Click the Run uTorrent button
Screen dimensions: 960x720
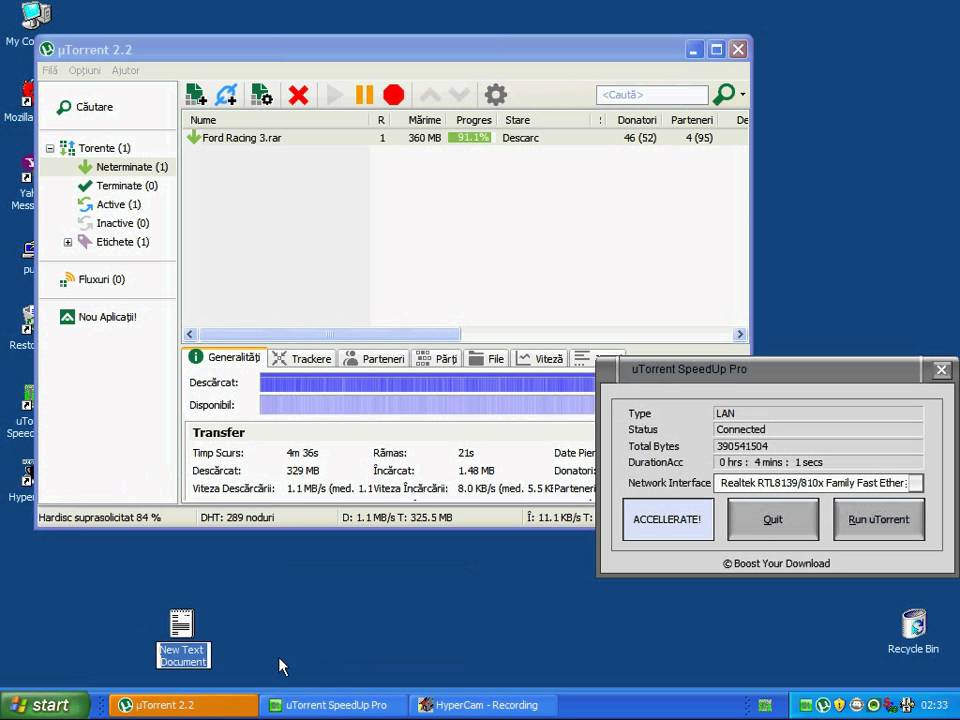tap(879, 519)
